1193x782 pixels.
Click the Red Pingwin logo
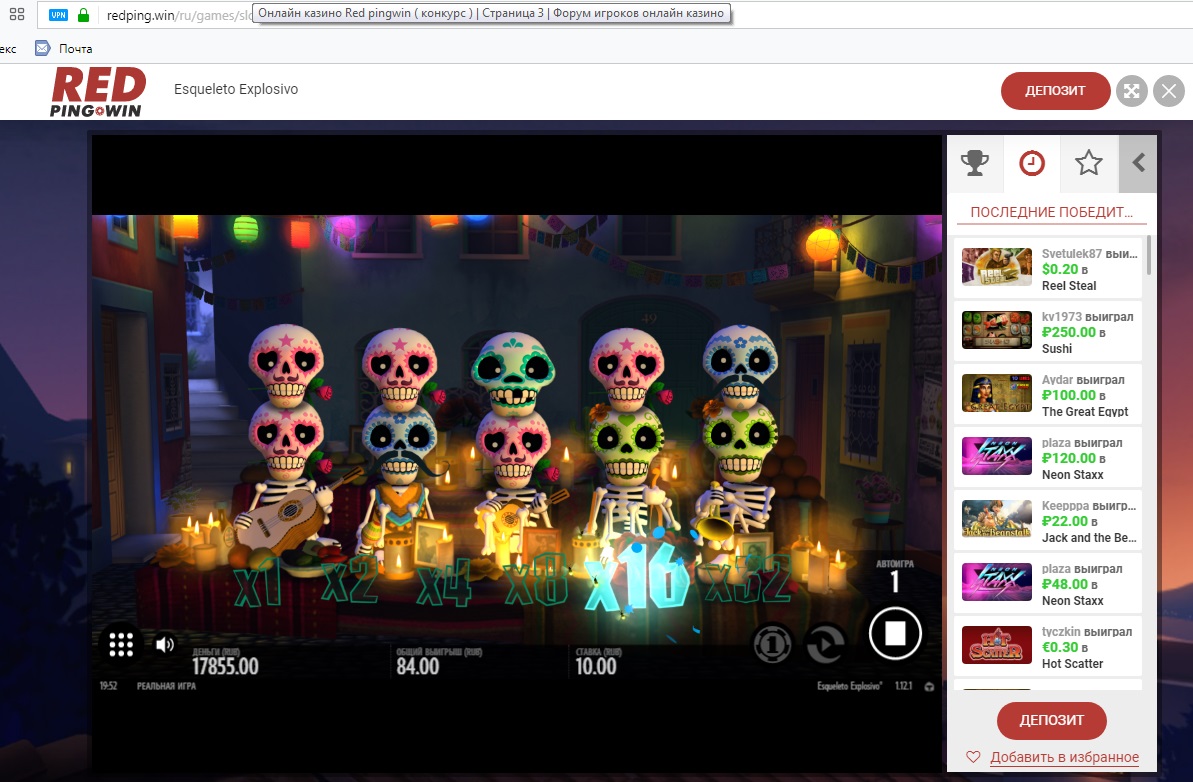tap(97, 91)
